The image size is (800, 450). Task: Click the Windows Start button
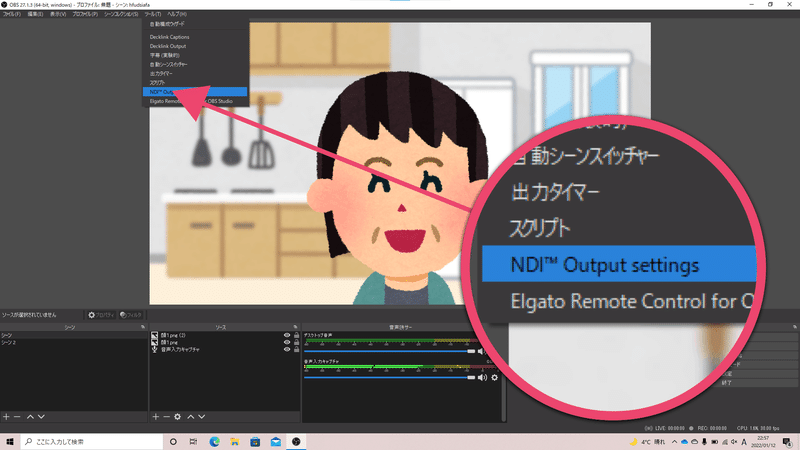click(10, 442)
